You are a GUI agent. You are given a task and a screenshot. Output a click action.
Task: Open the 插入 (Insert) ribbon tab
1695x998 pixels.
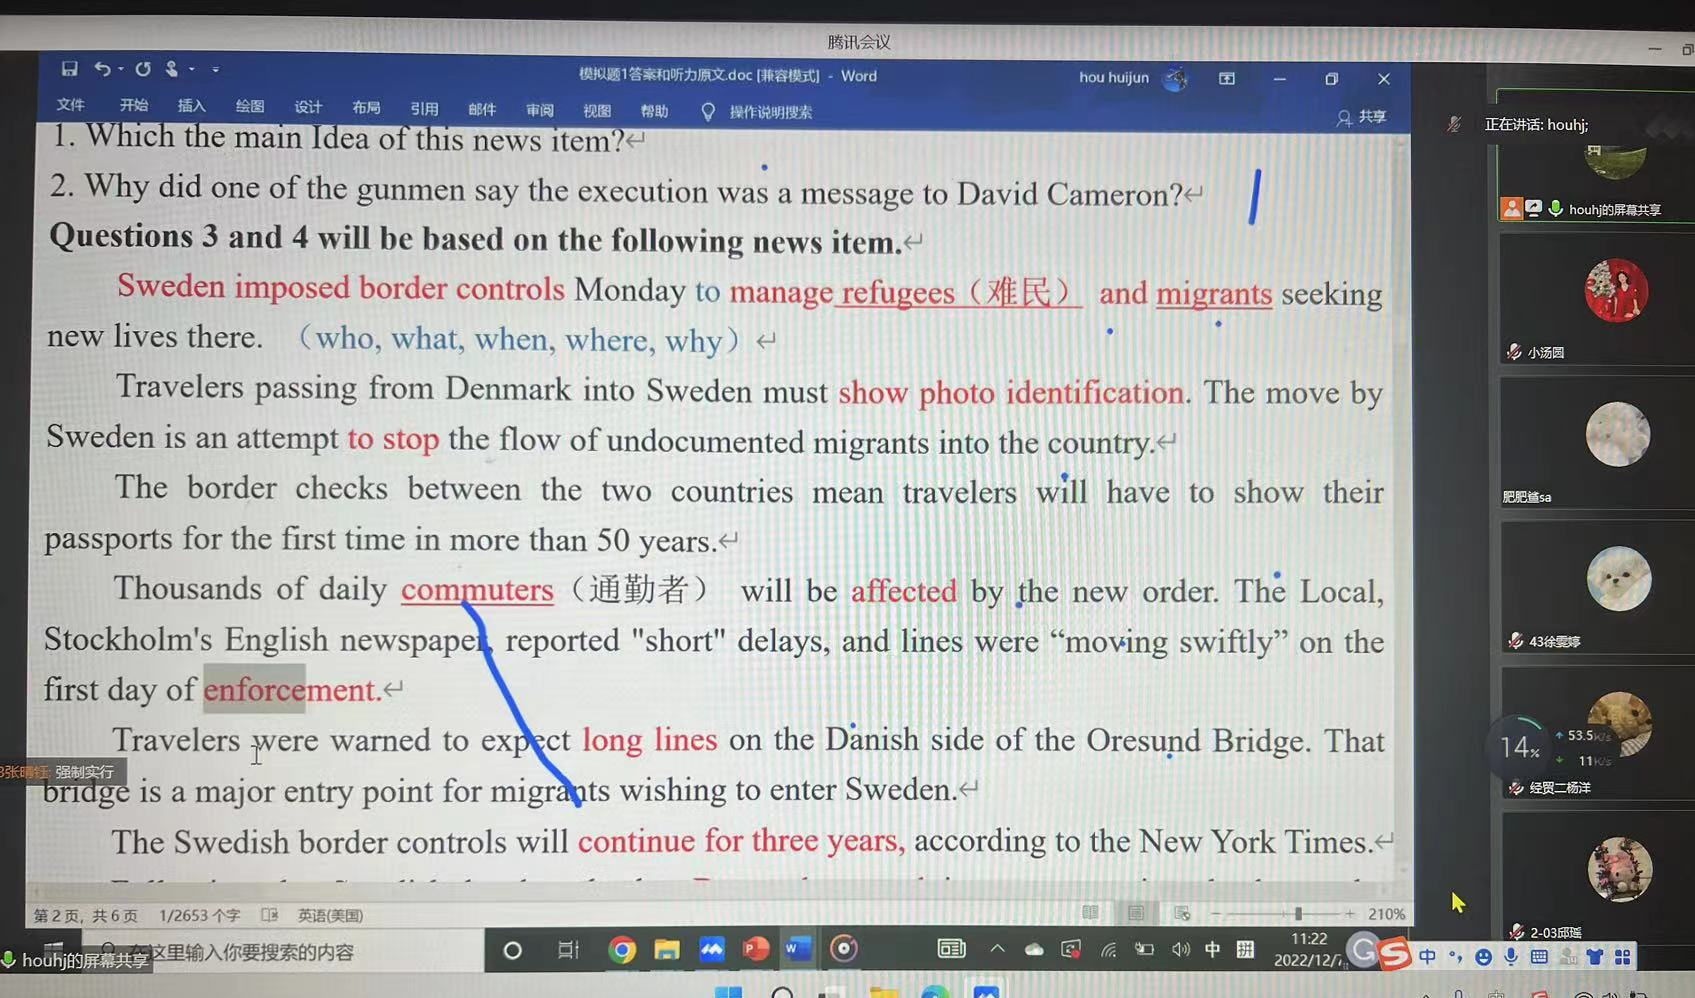191,106
